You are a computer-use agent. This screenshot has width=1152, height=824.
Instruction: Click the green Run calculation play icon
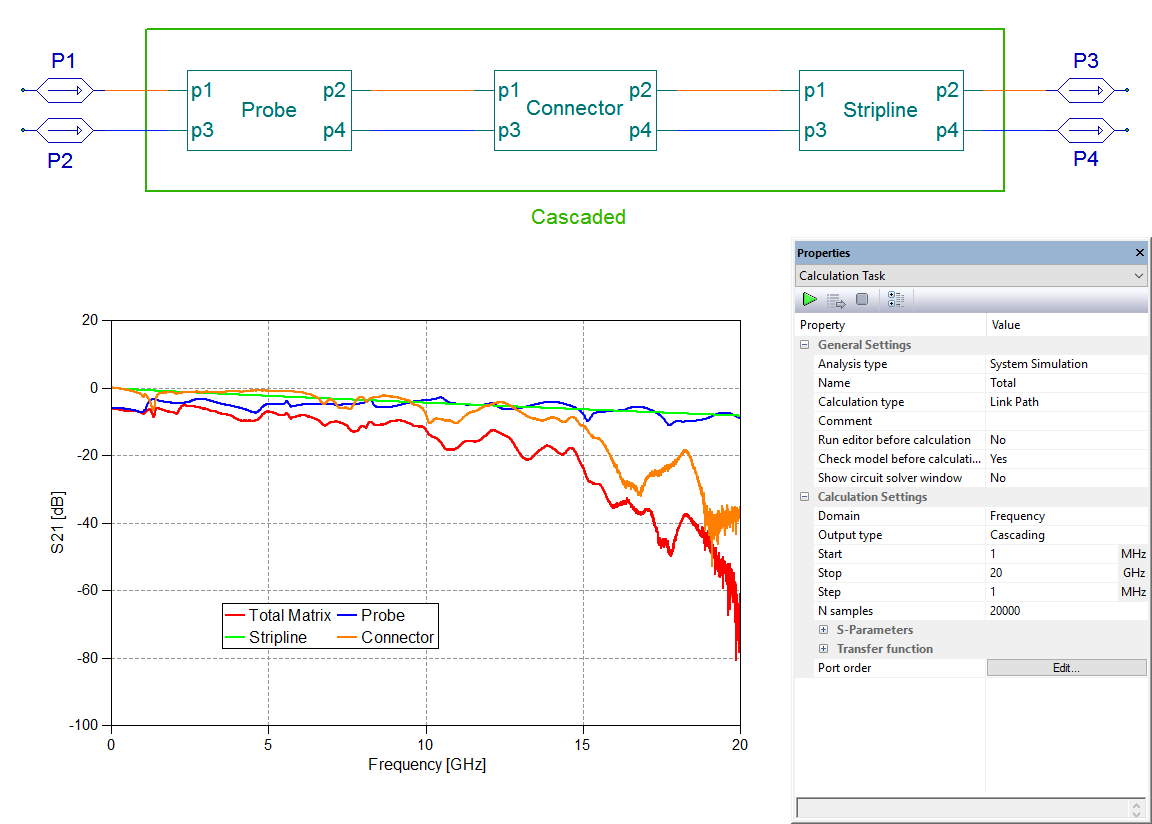click(x=809, y=299)
